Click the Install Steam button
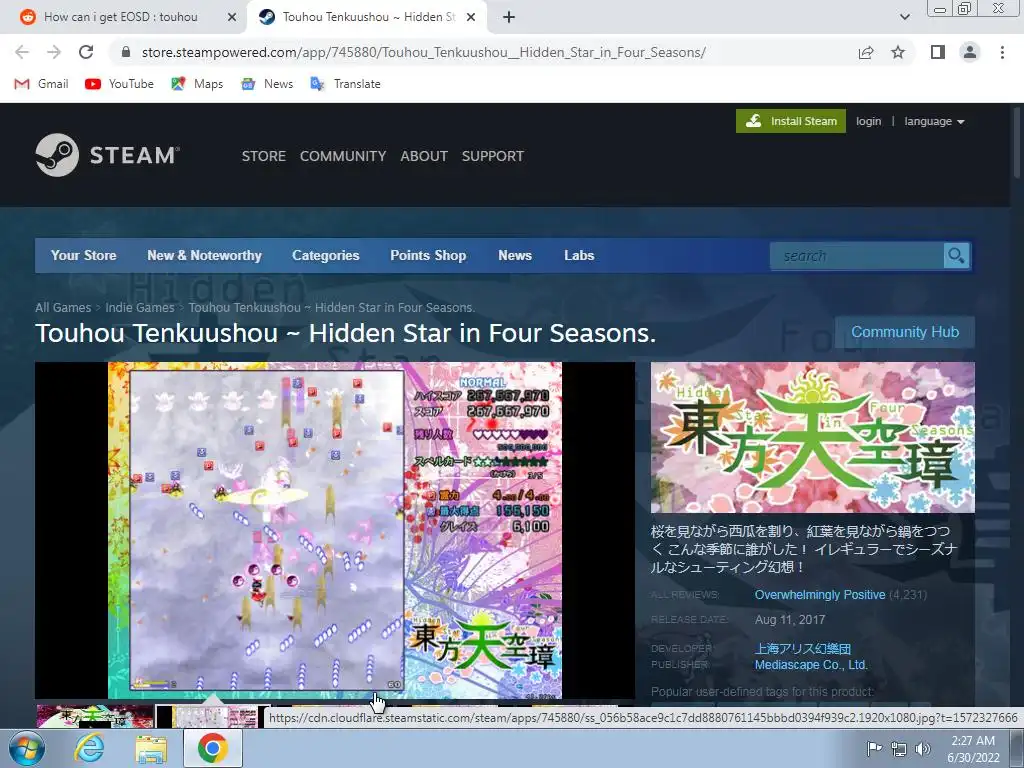 [791, 121]
